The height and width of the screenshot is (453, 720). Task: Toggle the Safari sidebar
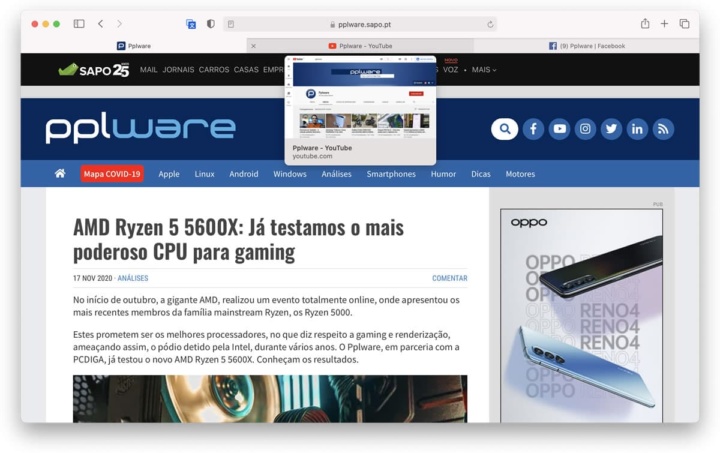point(79,23)
